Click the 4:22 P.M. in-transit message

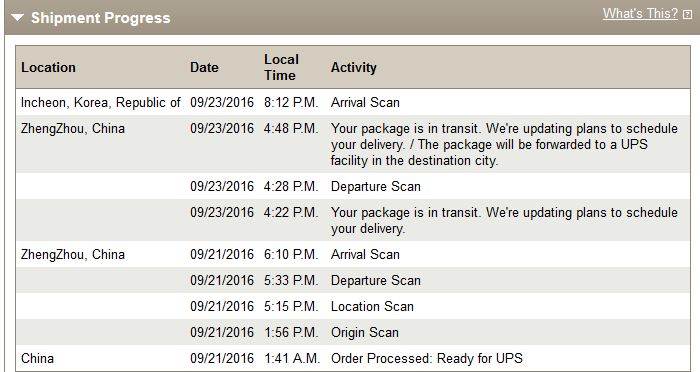tap(504, 220)
